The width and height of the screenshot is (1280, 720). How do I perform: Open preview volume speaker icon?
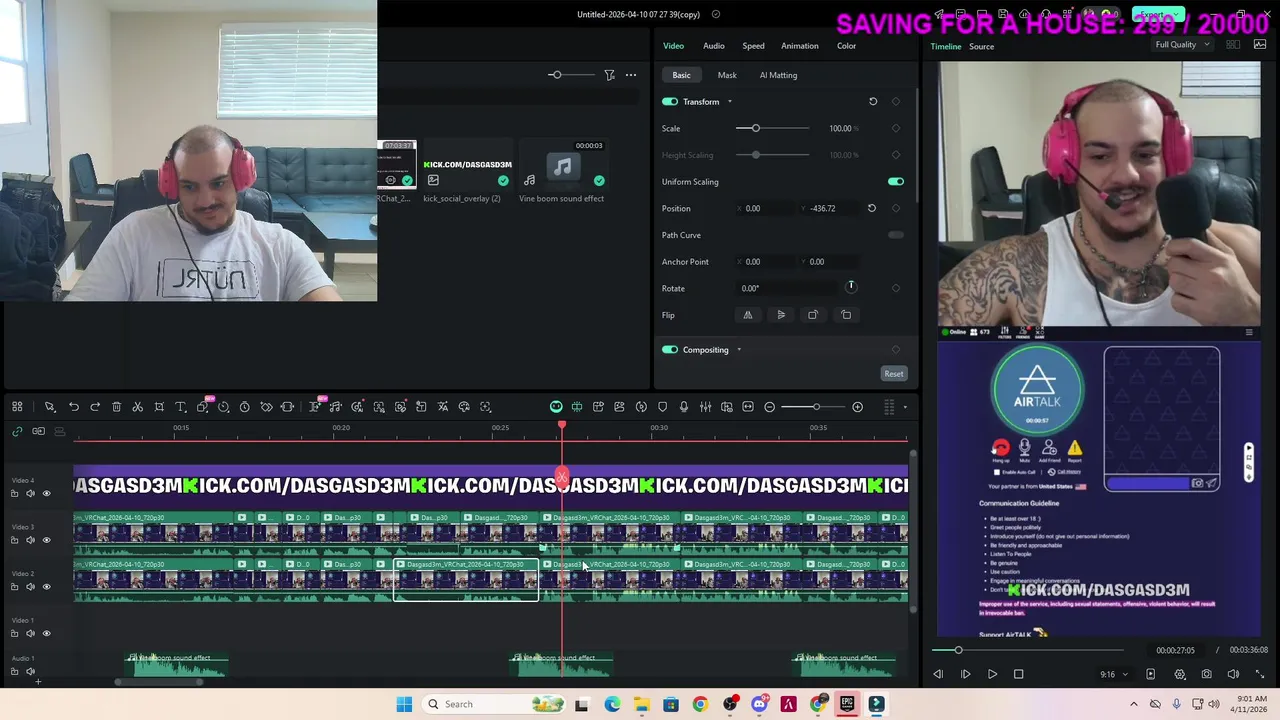point(1233,674)
